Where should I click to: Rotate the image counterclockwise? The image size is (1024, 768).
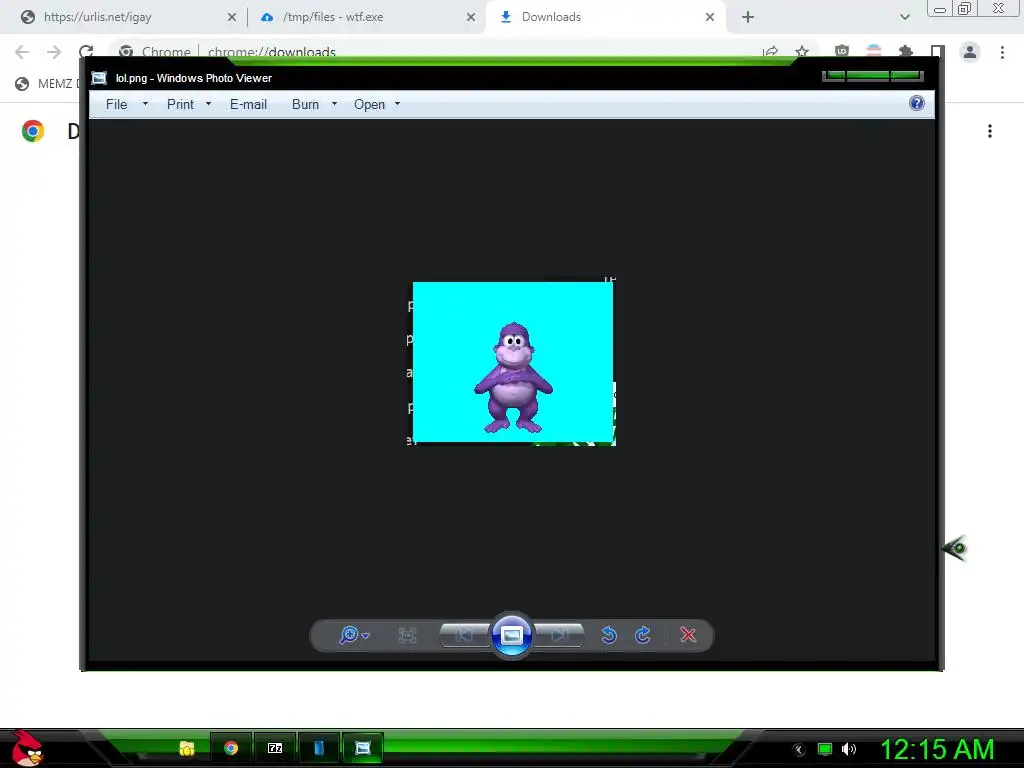(609, 635)
